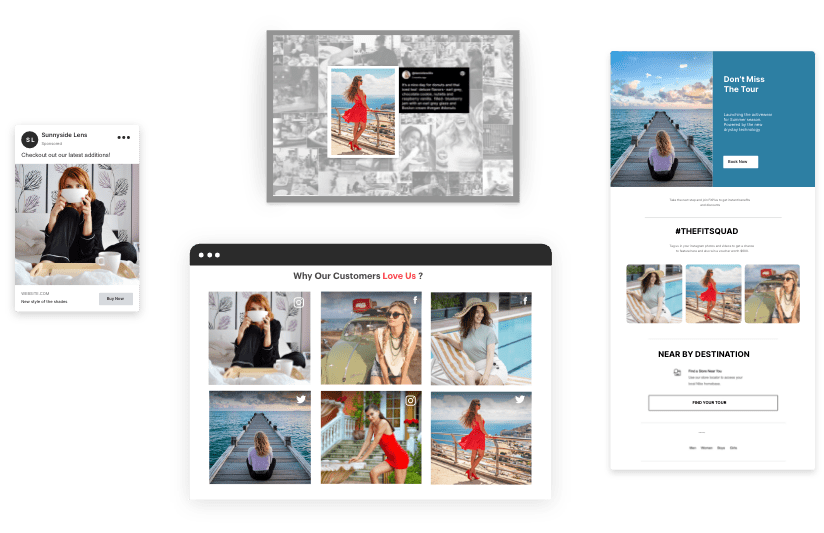824x533 pixels.
Task: Click Twitter icon on the pier photo
Action: pos(301,399)
